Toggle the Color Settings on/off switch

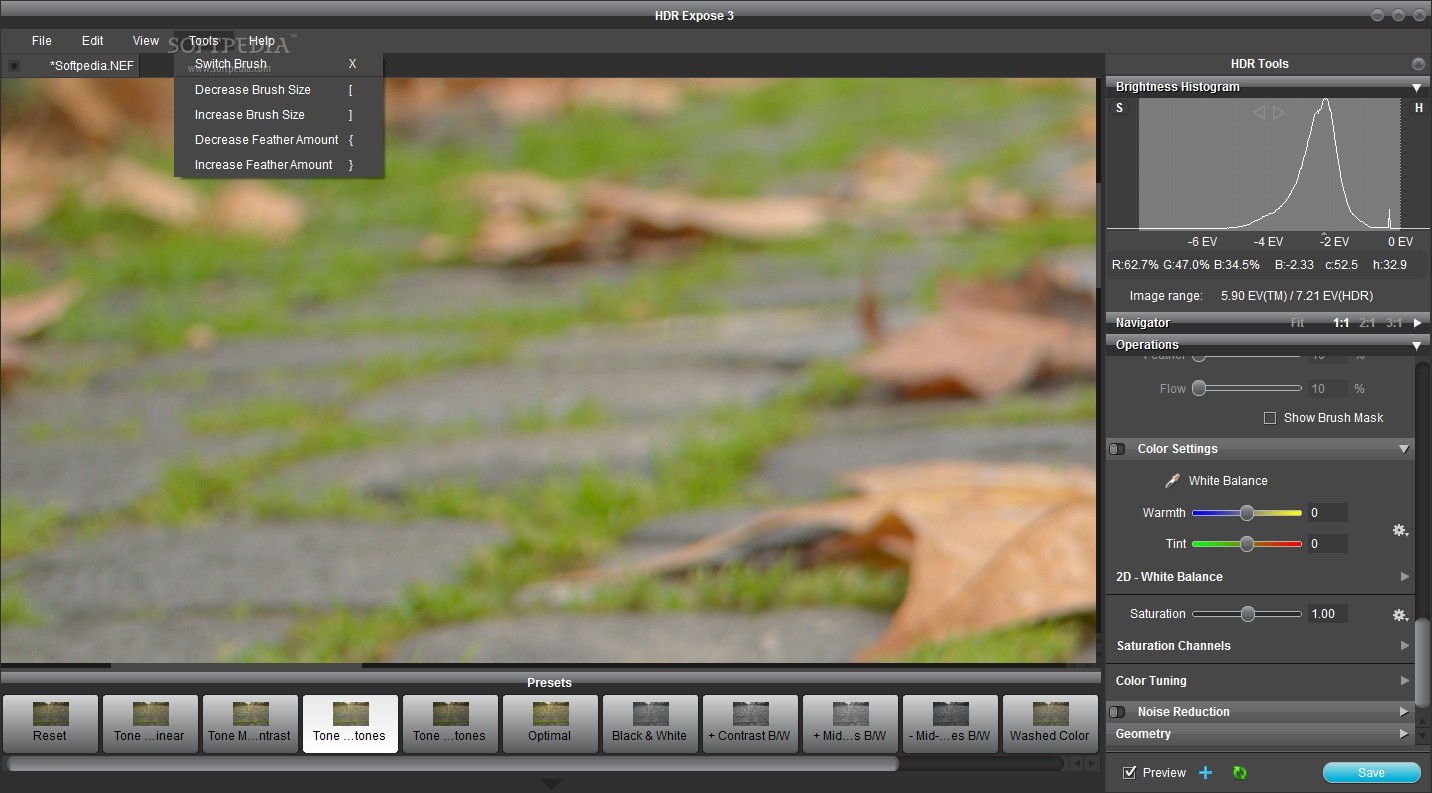1117,449
